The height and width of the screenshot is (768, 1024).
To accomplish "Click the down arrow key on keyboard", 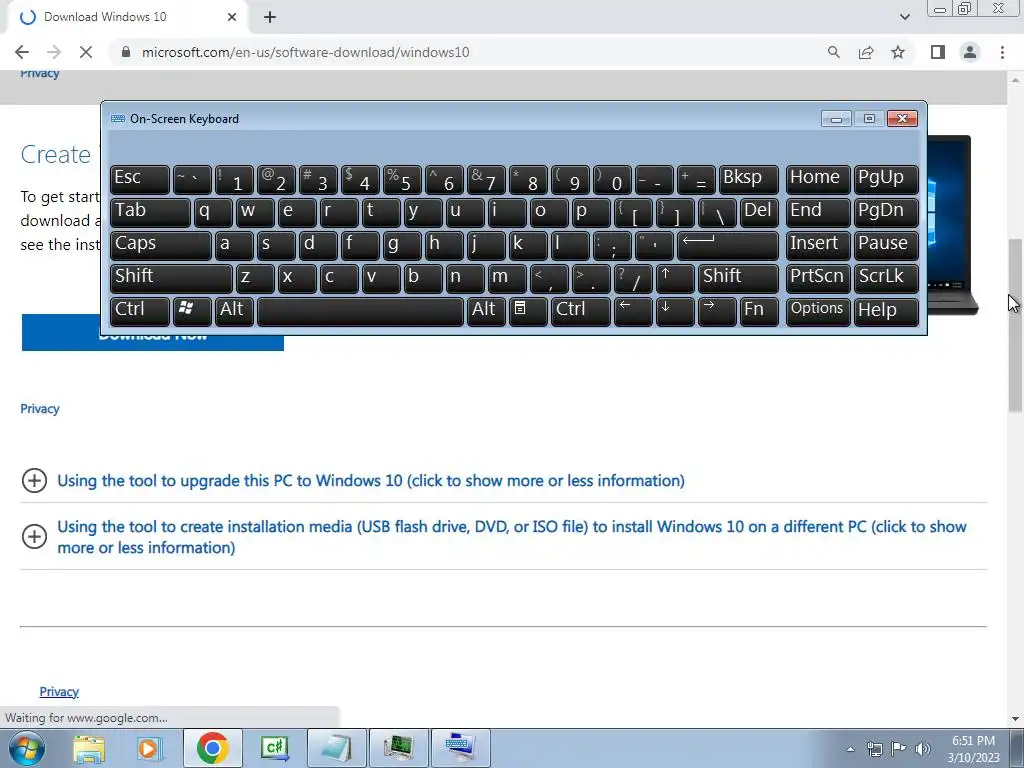I will tap(675, 311).
